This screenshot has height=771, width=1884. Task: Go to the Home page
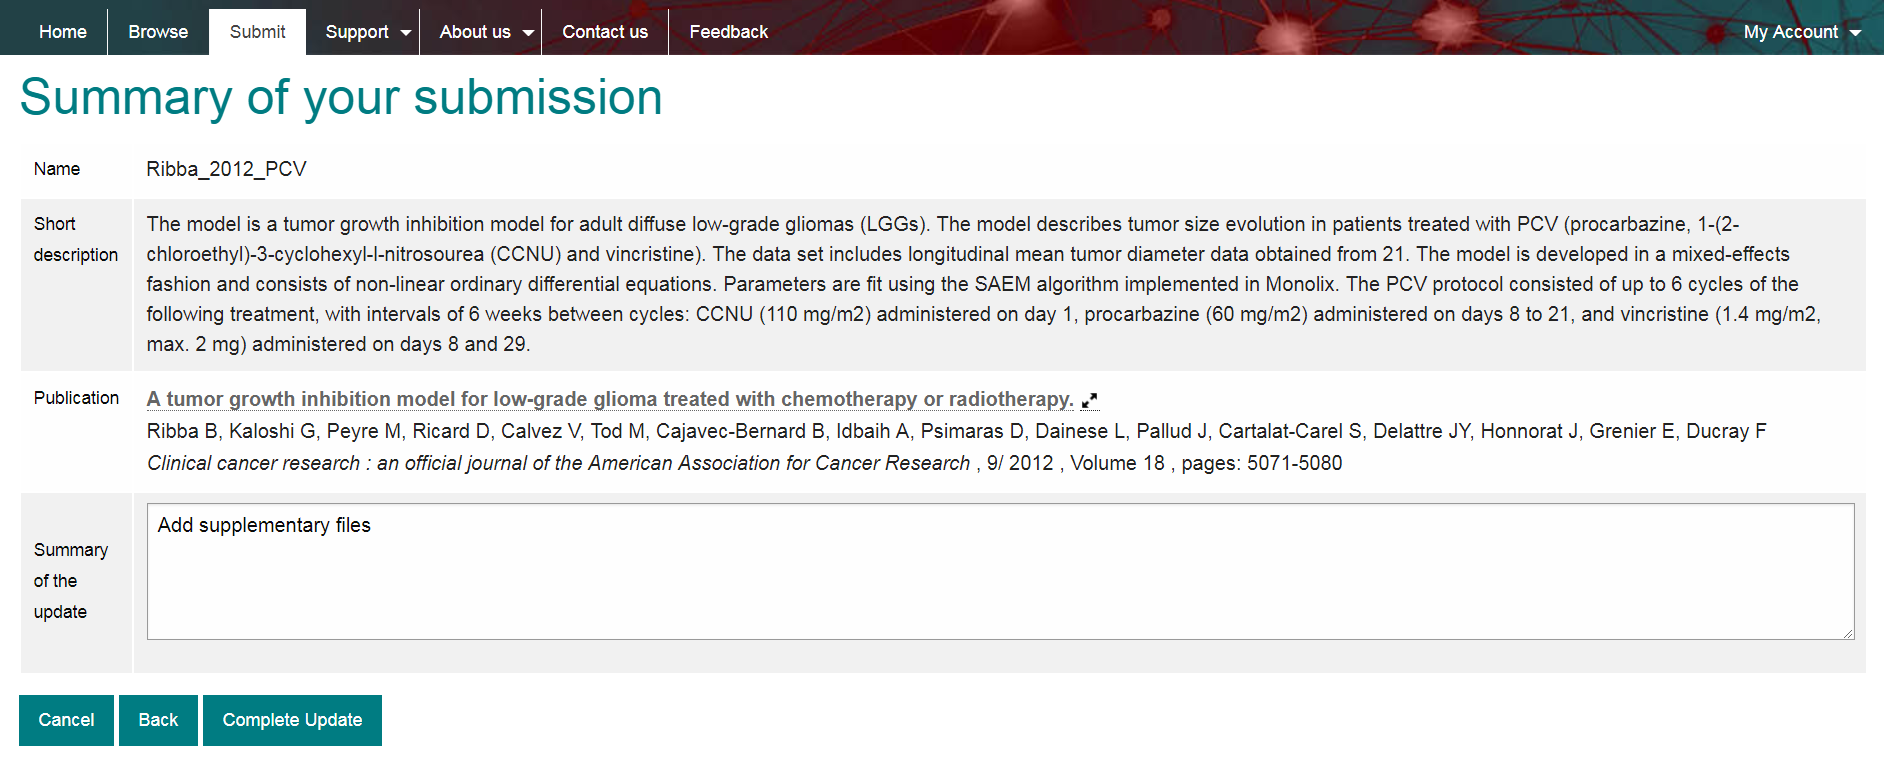pos(63,32)
